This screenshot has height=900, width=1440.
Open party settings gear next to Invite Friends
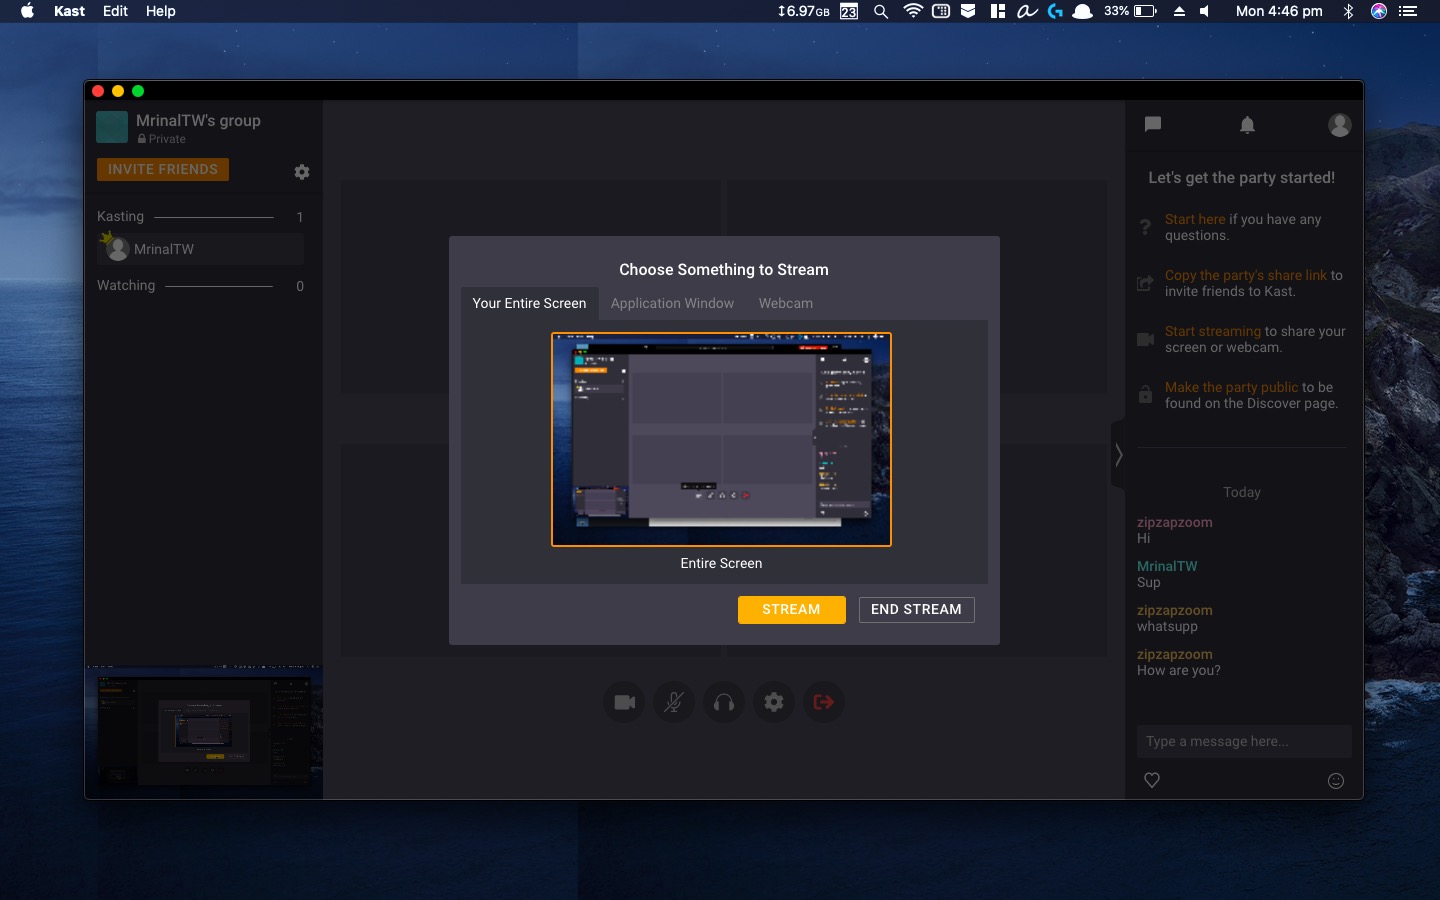[301, 172]
